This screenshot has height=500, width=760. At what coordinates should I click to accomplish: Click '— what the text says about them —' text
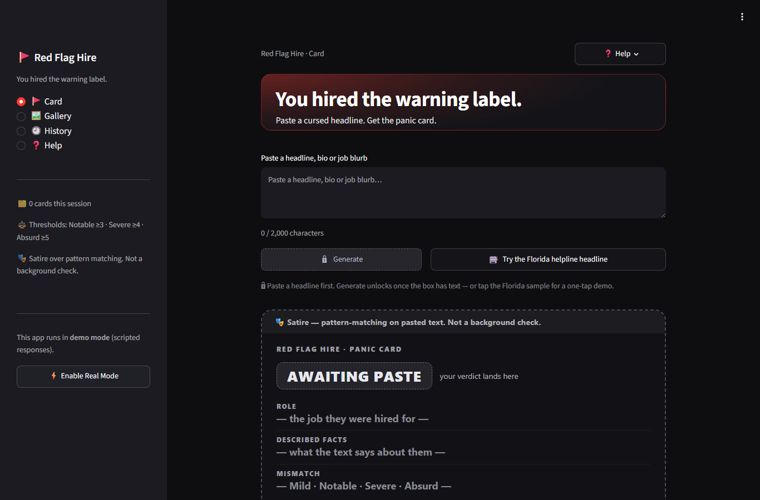pyautogui.click(x=361, y=452)
